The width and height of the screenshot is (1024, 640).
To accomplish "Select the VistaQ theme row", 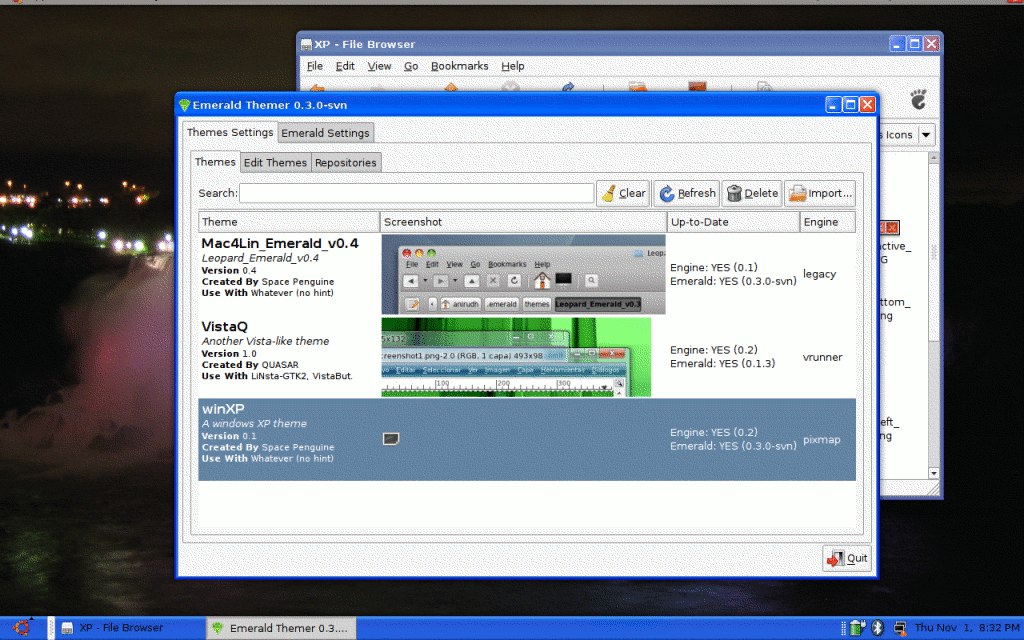I will point(526,357).
